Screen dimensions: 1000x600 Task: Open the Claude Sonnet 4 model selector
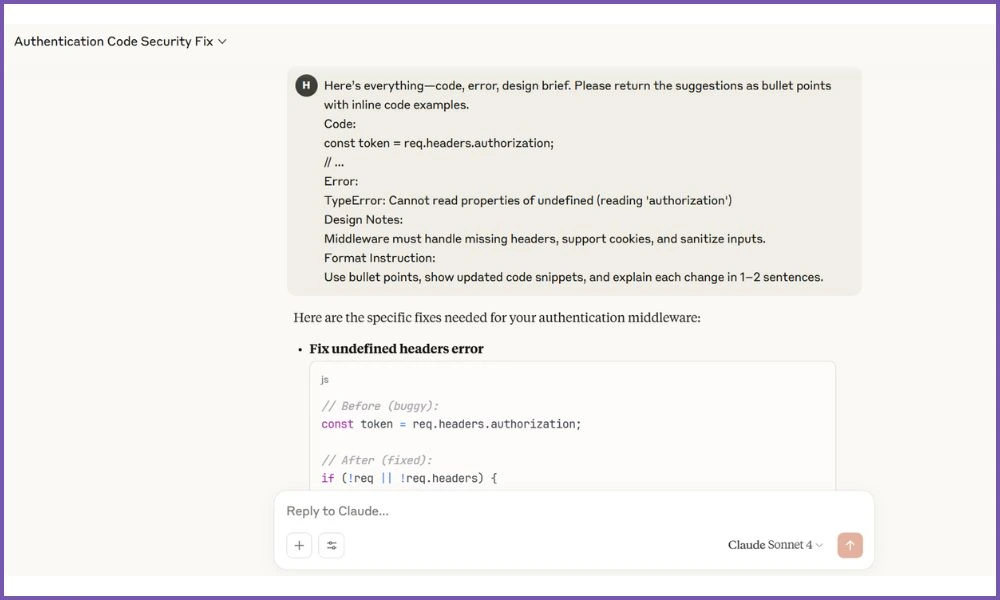click(x=775, y=545)
